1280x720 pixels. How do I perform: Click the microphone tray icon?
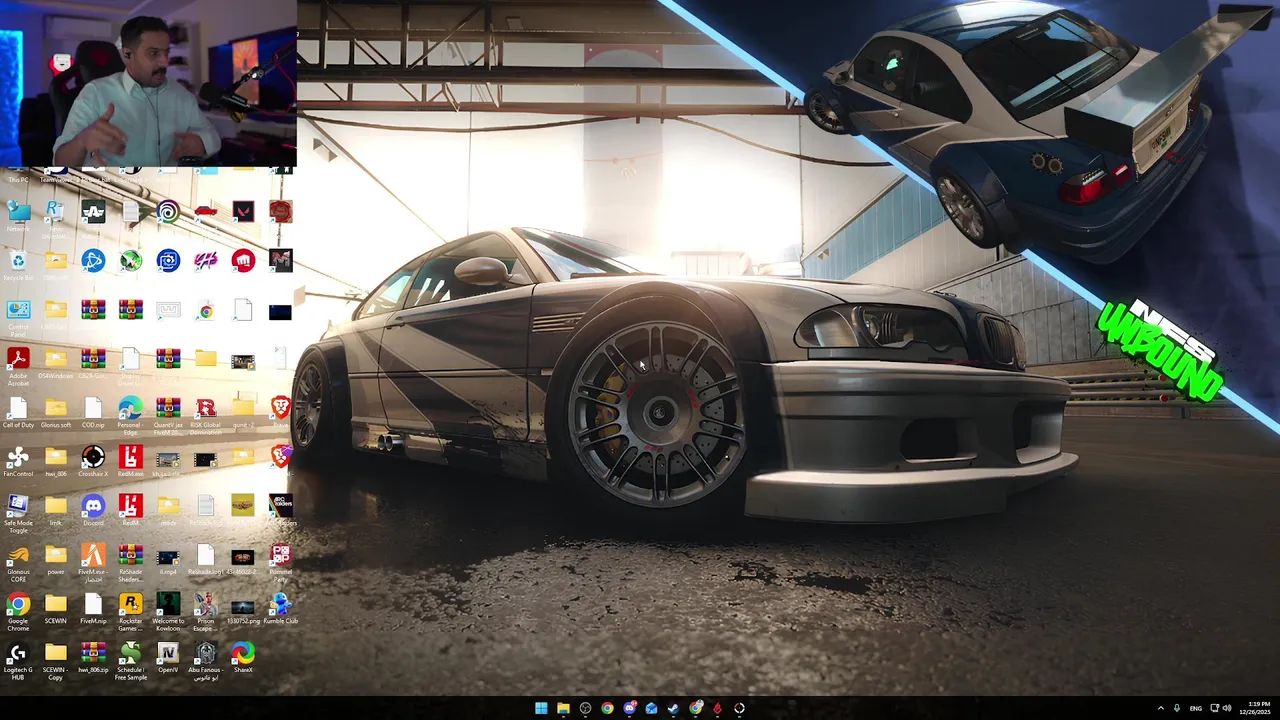tap(1177, 708)
